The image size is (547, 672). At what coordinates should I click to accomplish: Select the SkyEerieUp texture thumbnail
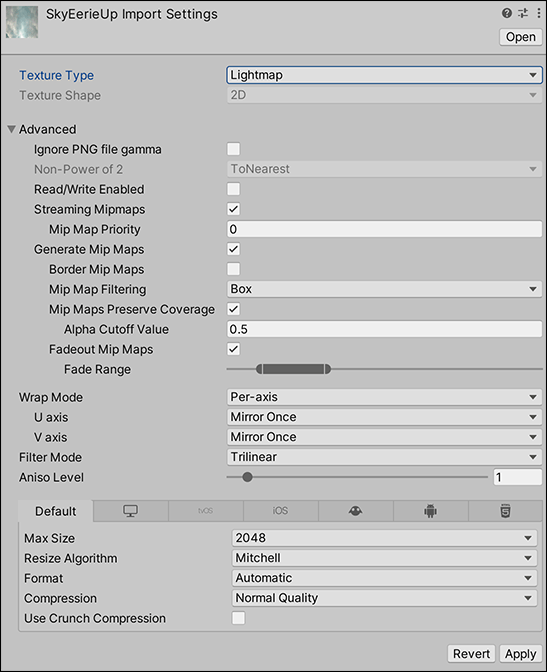click(22, 22)
